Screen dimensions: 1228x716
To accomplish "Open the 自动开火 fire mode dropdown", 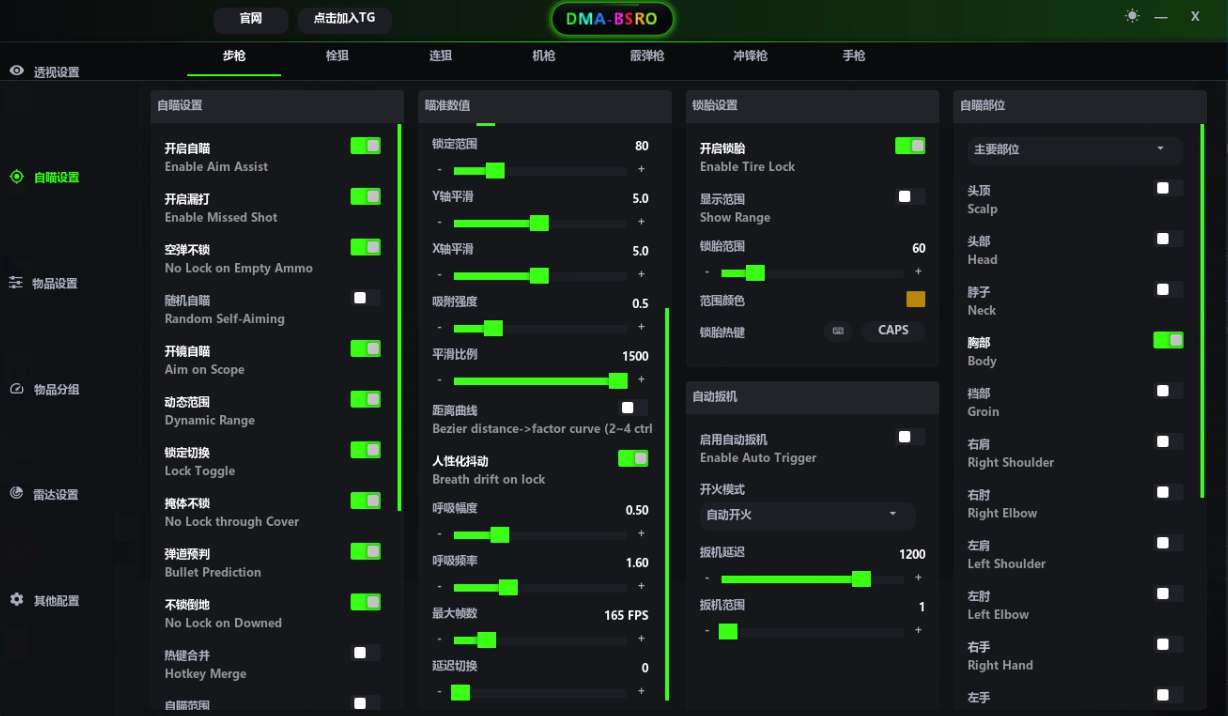I will pos(807,515).
